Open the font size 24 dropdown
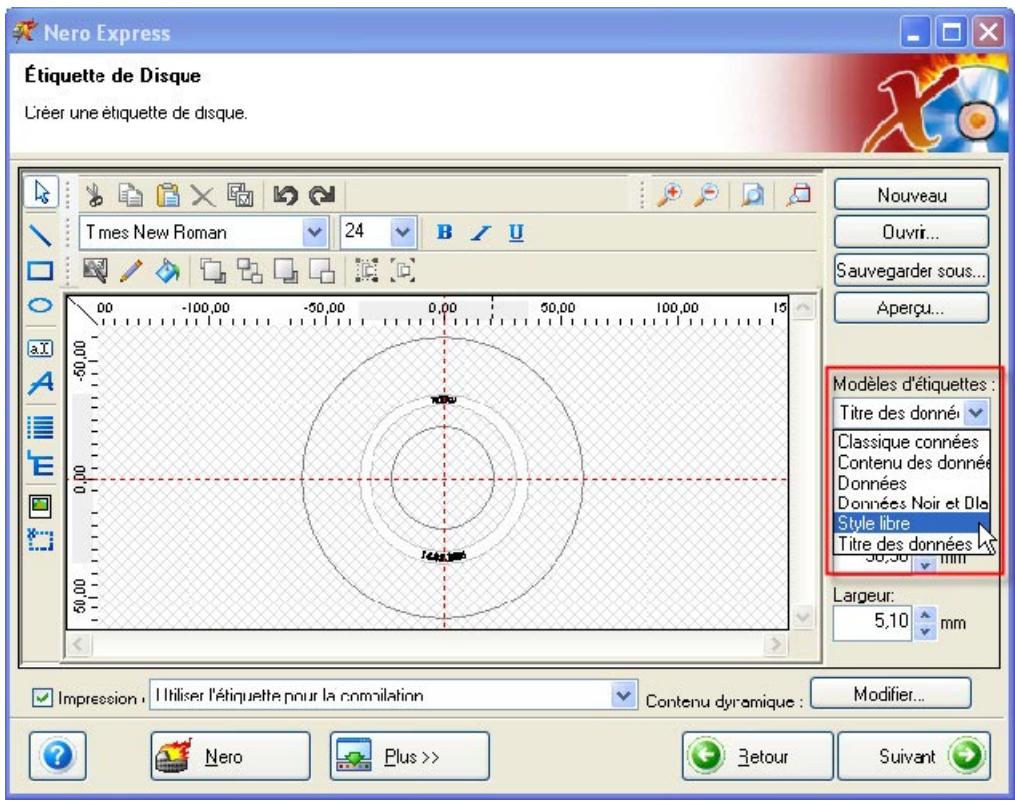1015x801 pixels. pyautogui.click(x=402, y=232)
